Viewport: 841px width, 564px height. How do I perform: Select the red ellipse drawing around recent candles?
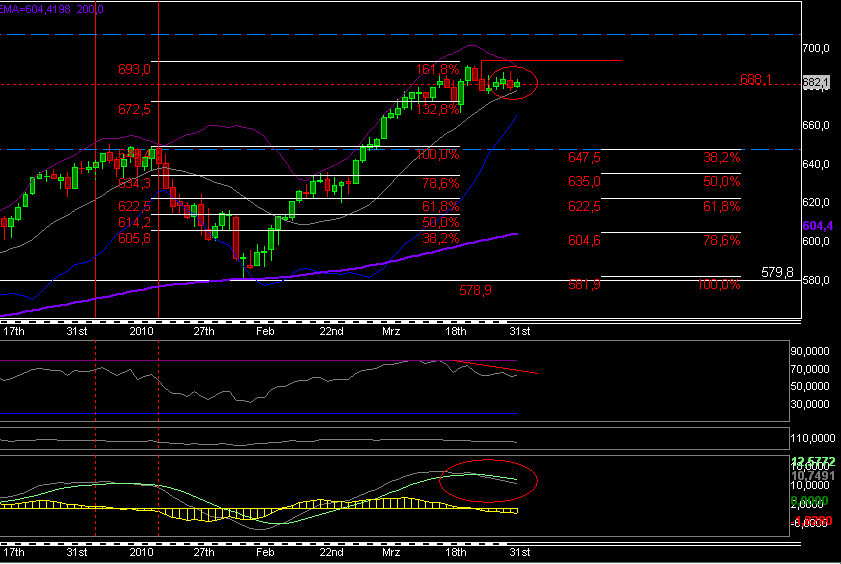(x=512, y=83)
